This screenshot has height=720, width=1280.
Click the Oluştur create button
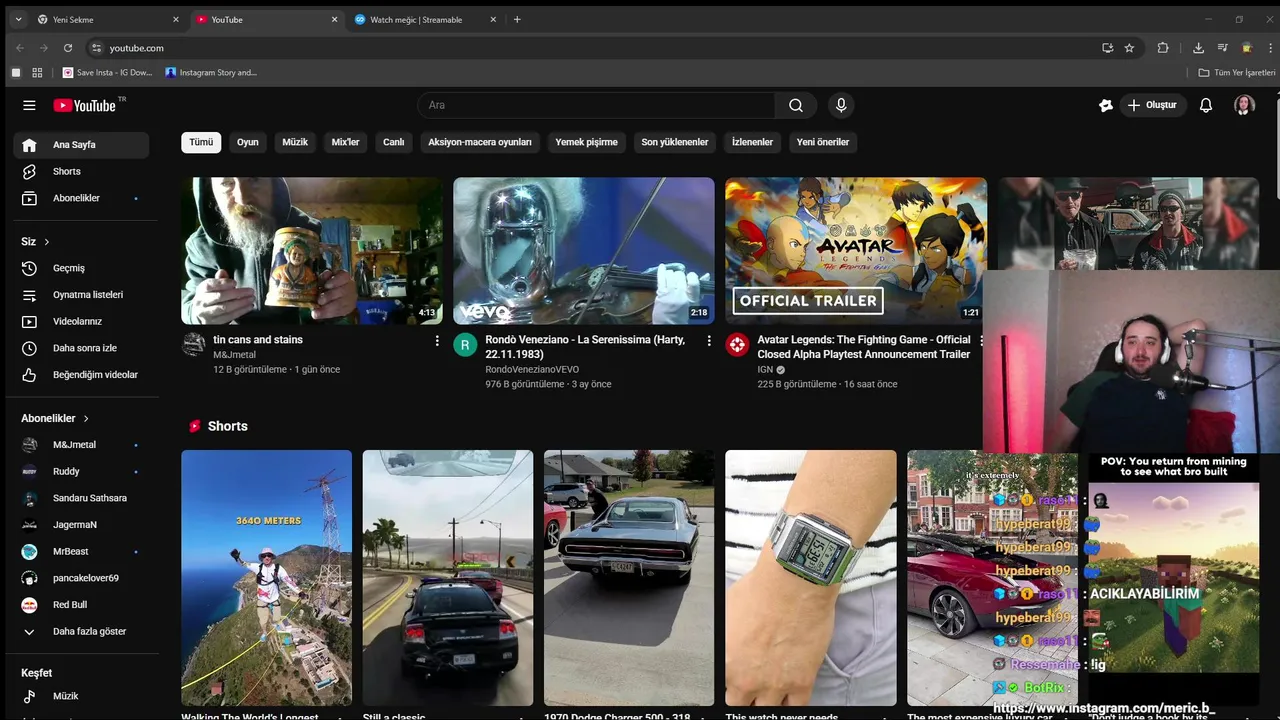[x=1152, y=105]
